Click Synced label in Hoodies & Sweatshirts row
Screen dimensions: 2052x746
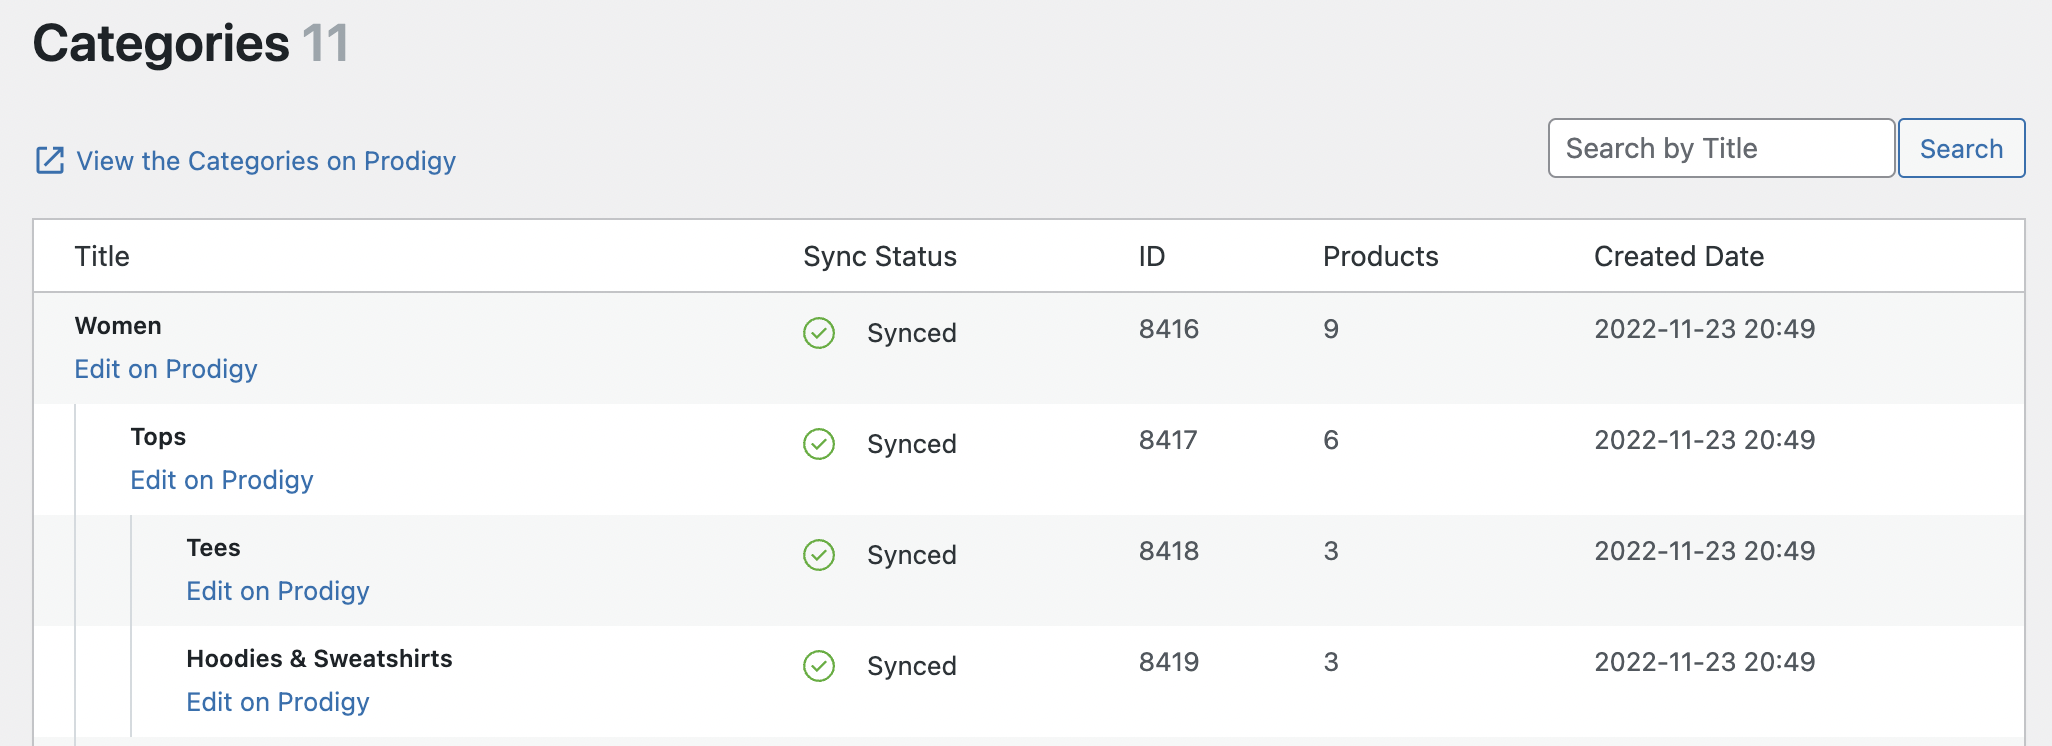(x=912, y=666)
